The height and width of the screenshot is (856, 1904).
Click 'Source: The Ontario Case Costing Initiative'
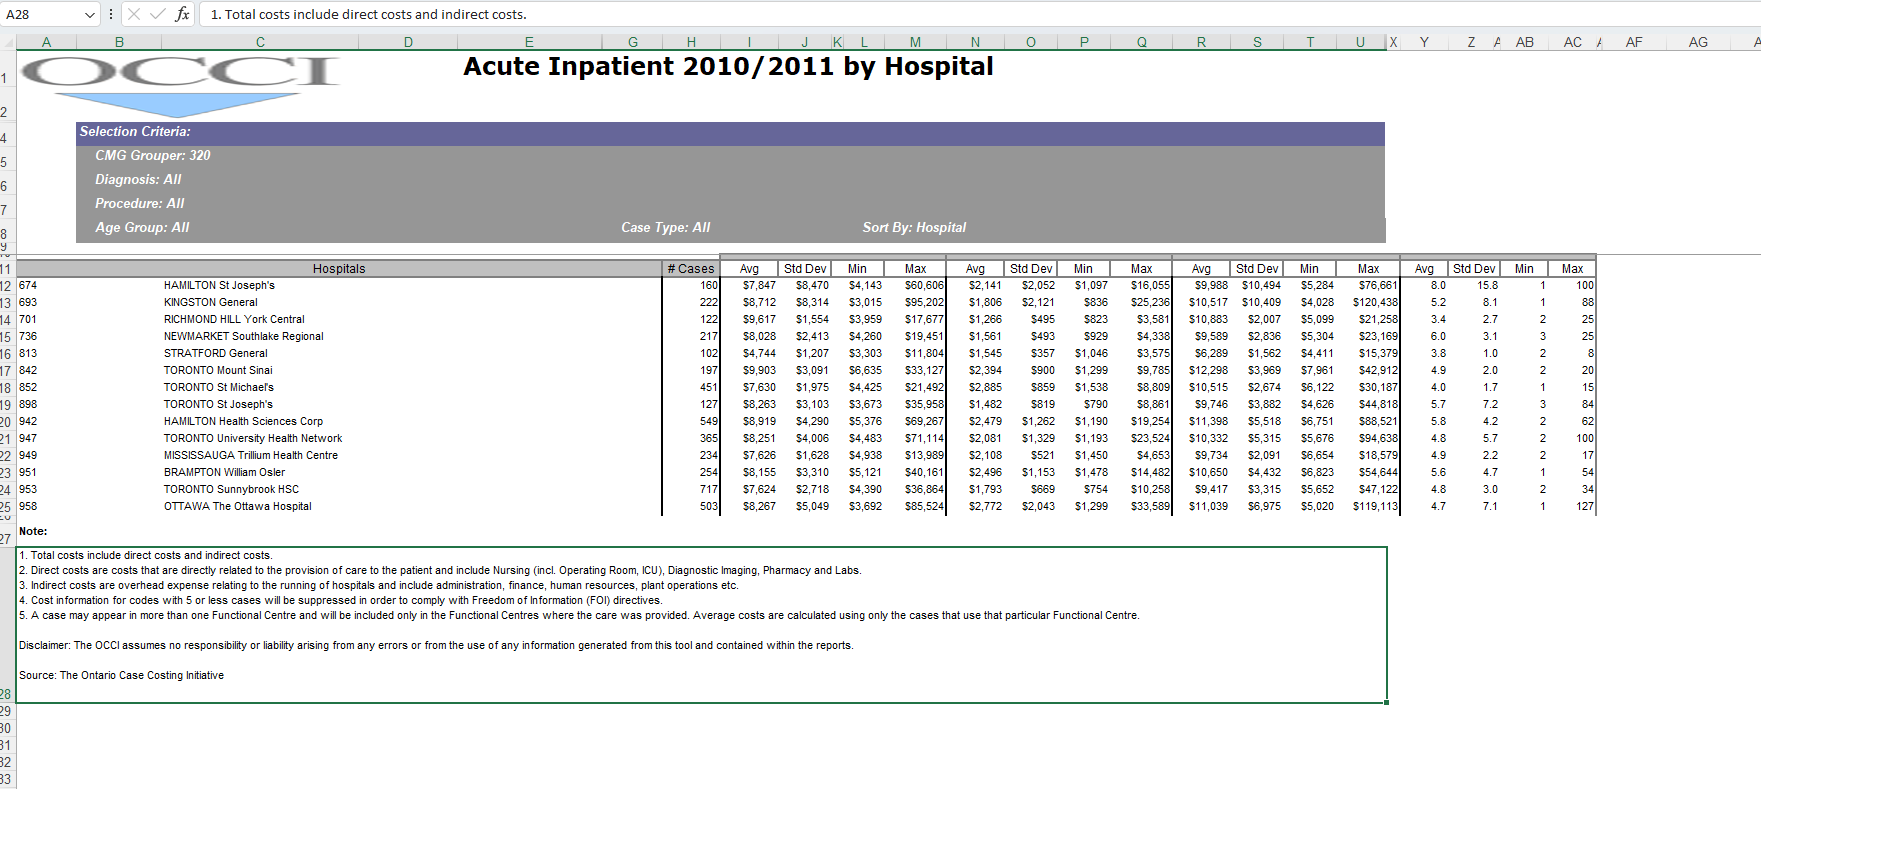(x=121, y=676)
